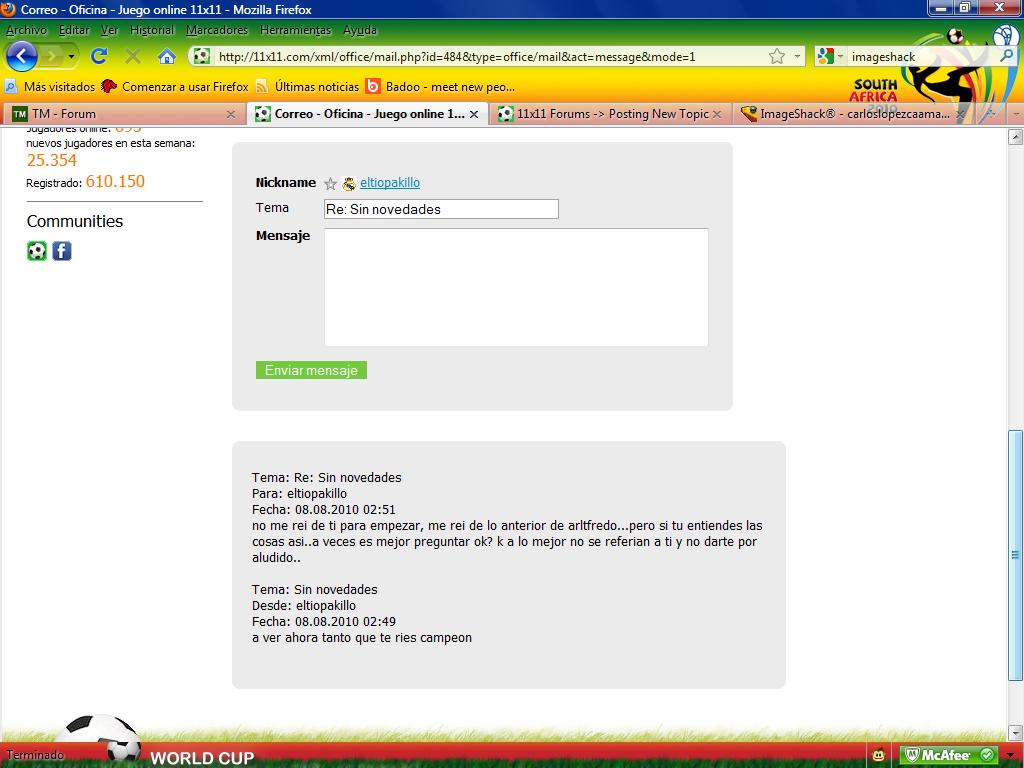Image resolution: width=1024 pixels, height=768 pixels.
Task: Click the browser Back arrow button
Action: pos(22,56)
